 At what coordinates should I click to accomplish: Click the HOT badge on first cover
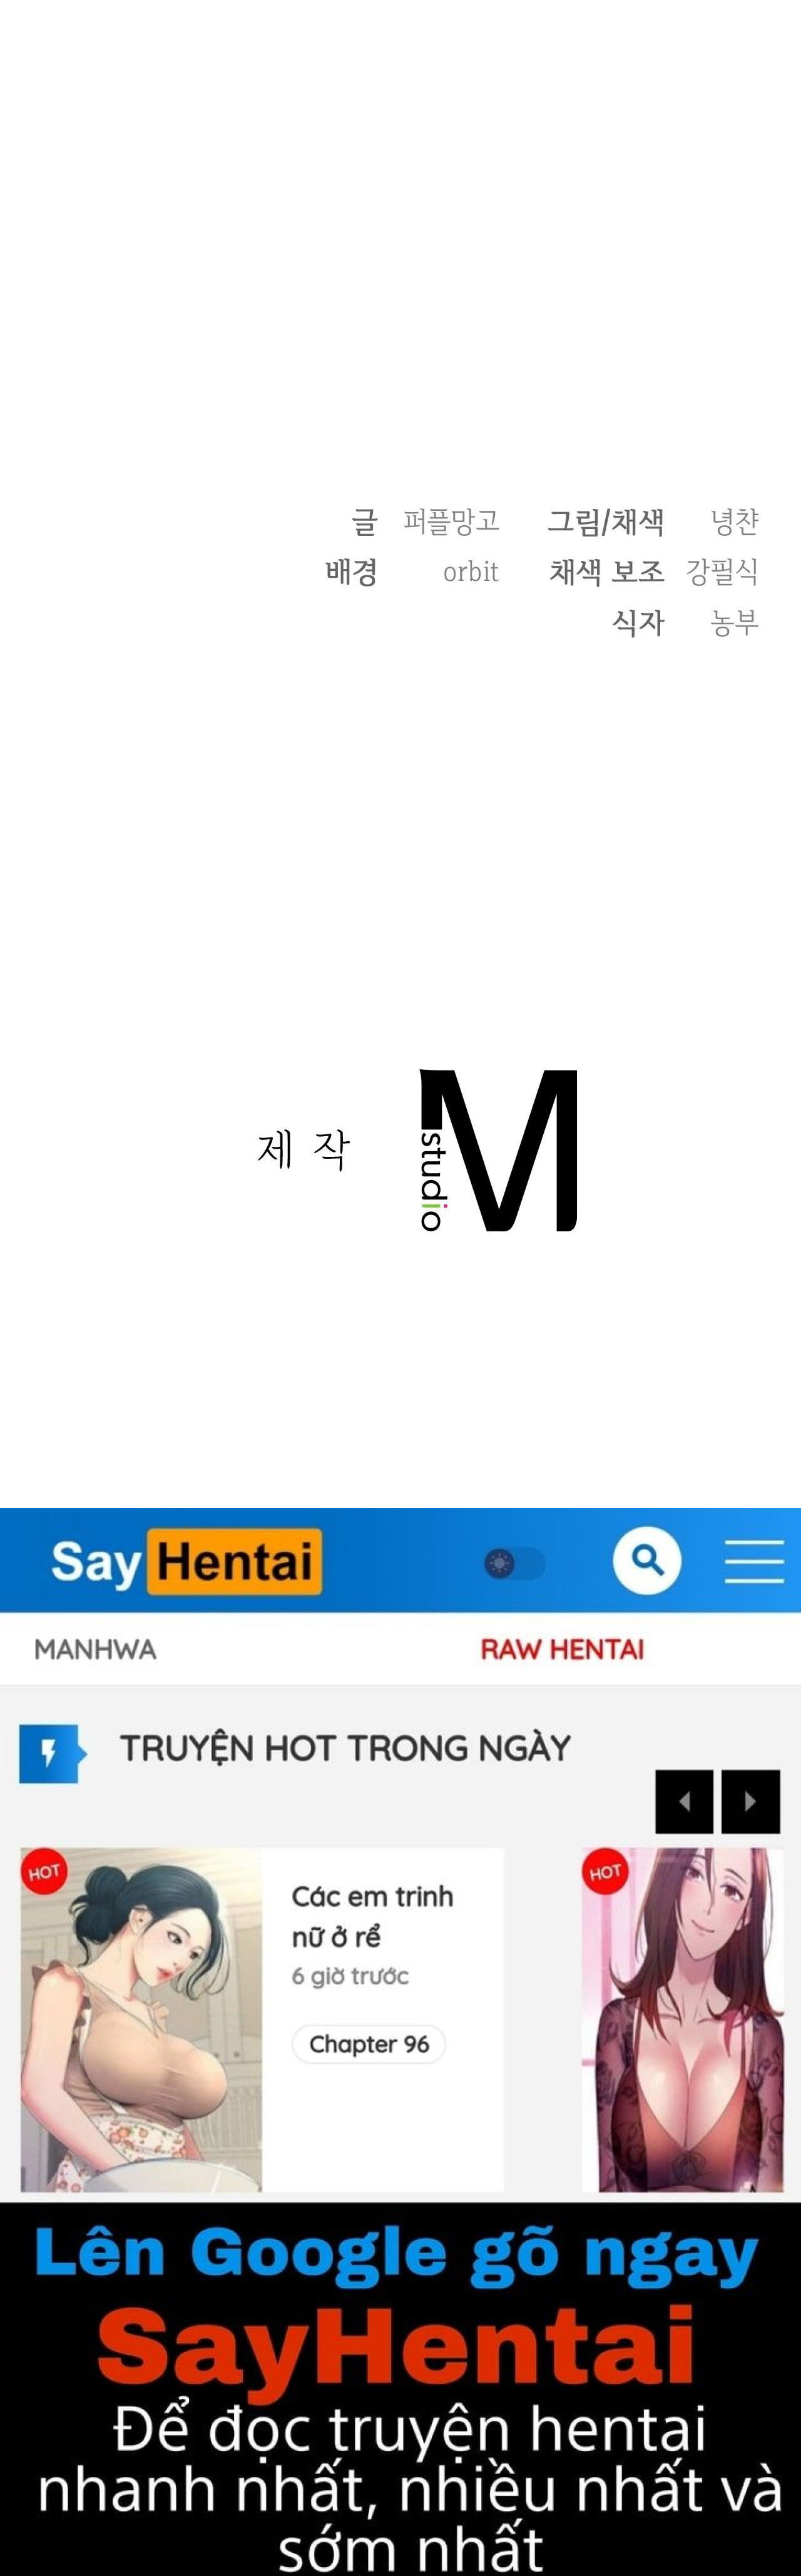44,1872
